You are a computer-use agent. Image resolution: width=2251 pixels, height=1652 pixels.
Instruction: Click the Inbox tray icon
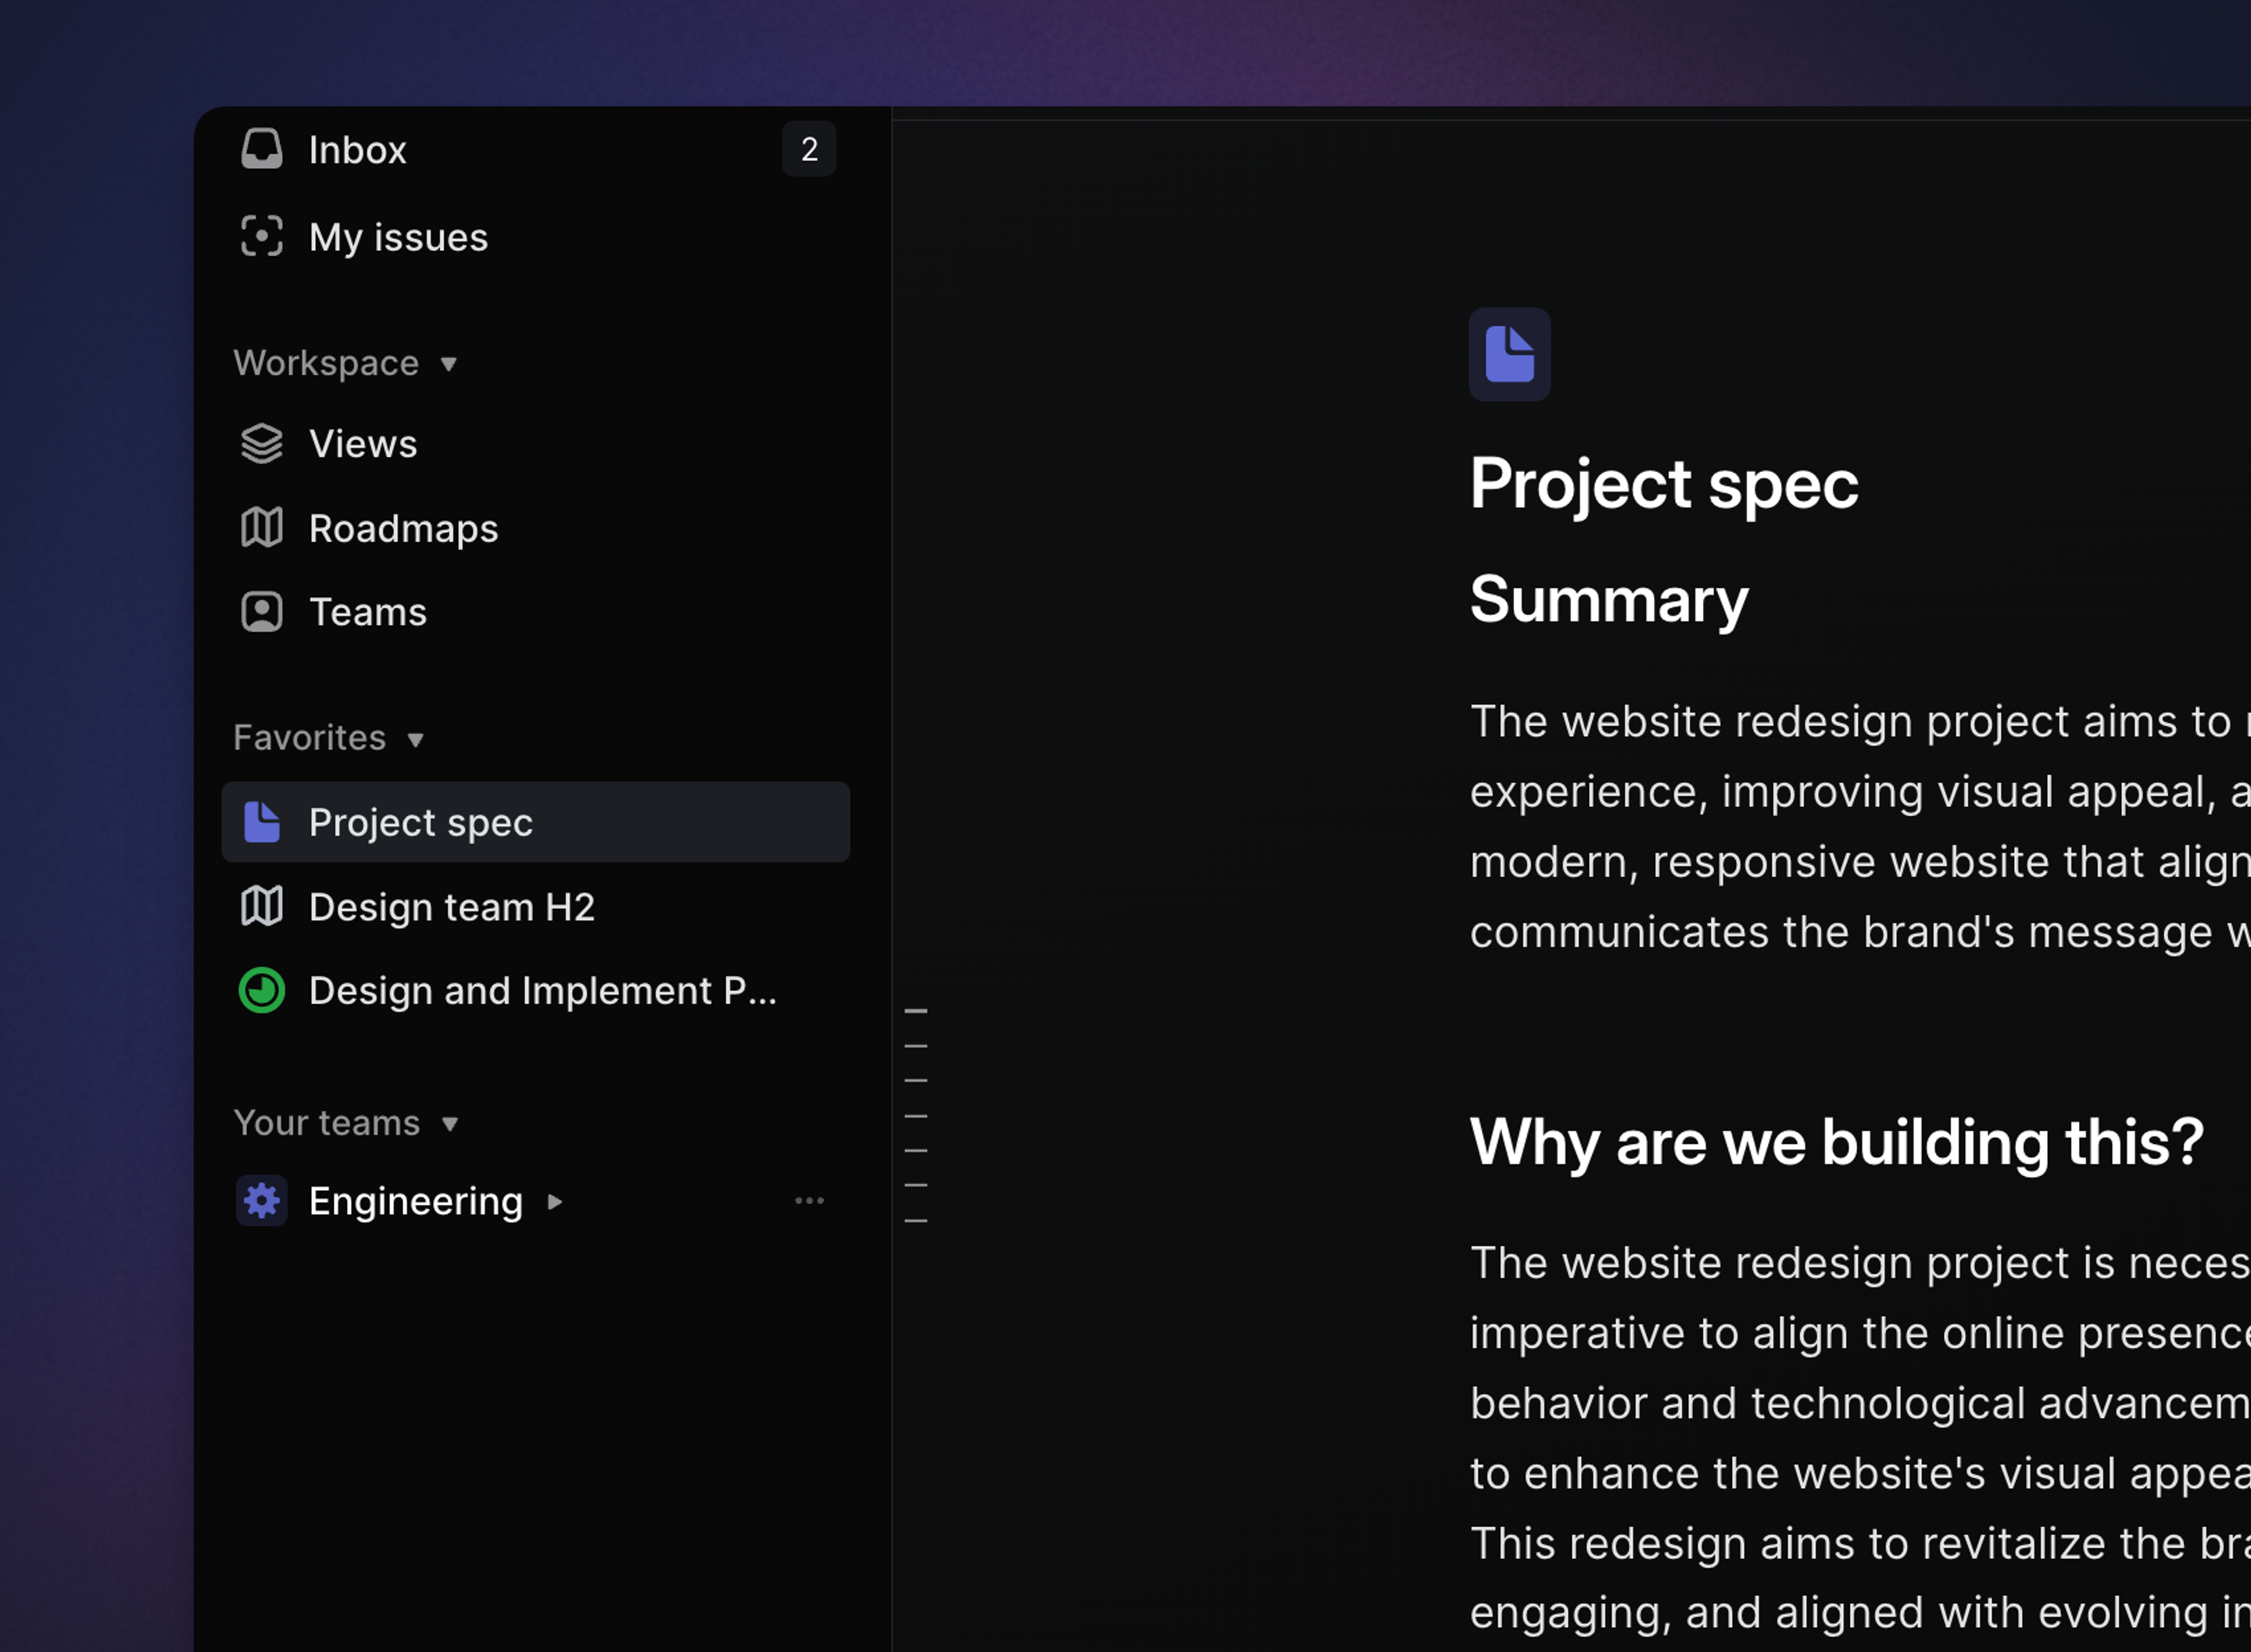click(x=262, y=149)
